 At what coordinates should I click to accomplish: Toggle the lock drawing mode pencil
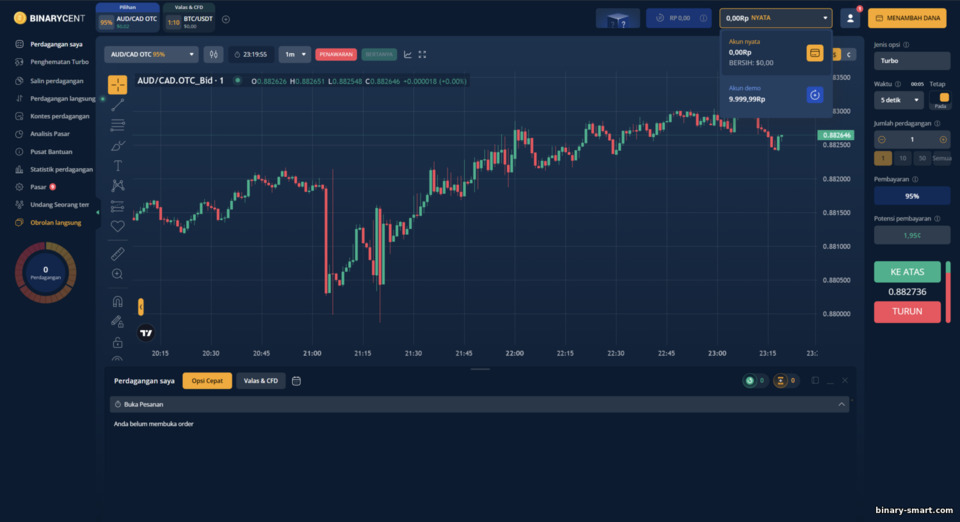coord(118,321)
